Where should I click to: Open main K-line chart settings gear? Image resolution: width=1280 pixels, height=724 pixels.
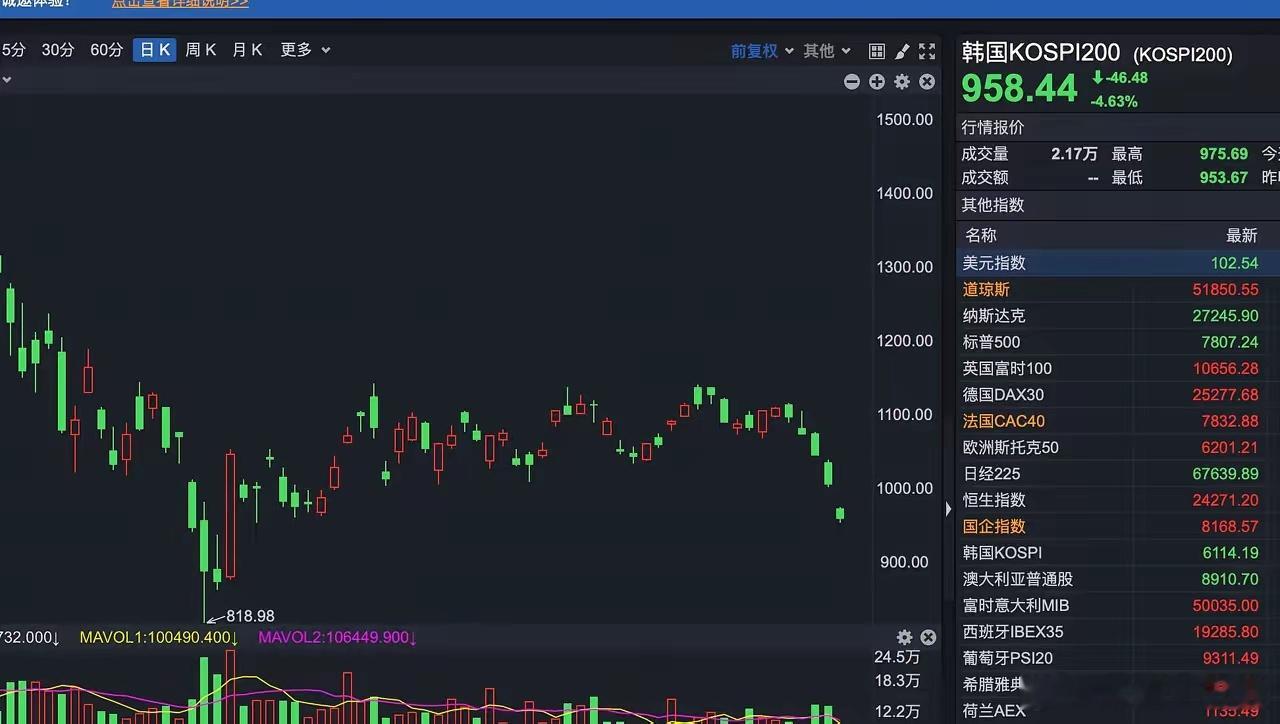pos(902,82)
